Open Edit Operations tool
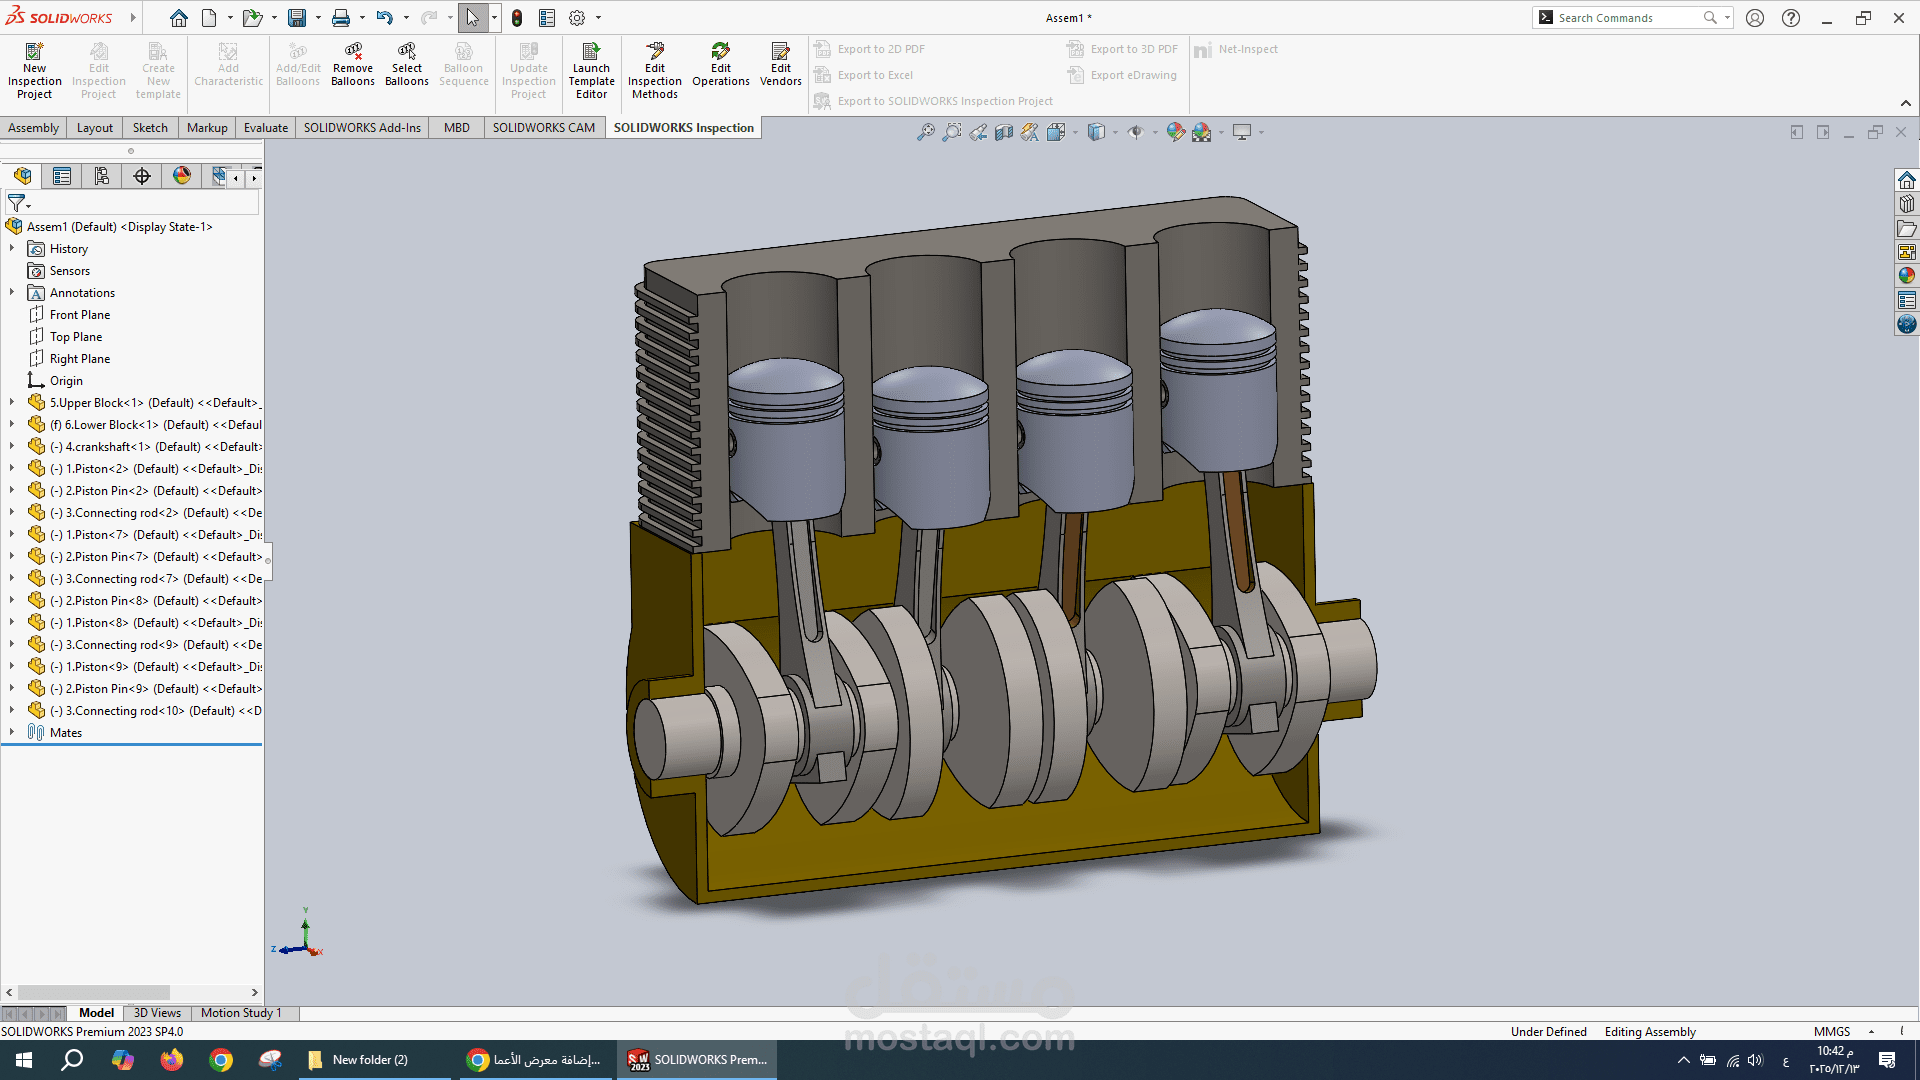The width and height of the screenshot is (1920, 1080). point(721,65)
